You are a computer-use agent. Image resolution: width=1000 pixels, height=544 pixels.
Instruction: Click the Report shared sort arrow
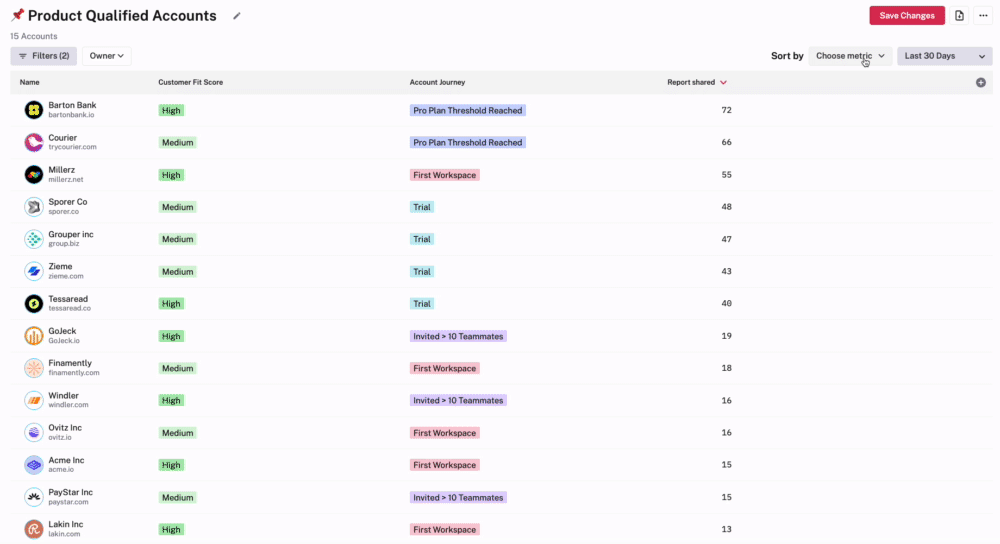coord(723,82)
